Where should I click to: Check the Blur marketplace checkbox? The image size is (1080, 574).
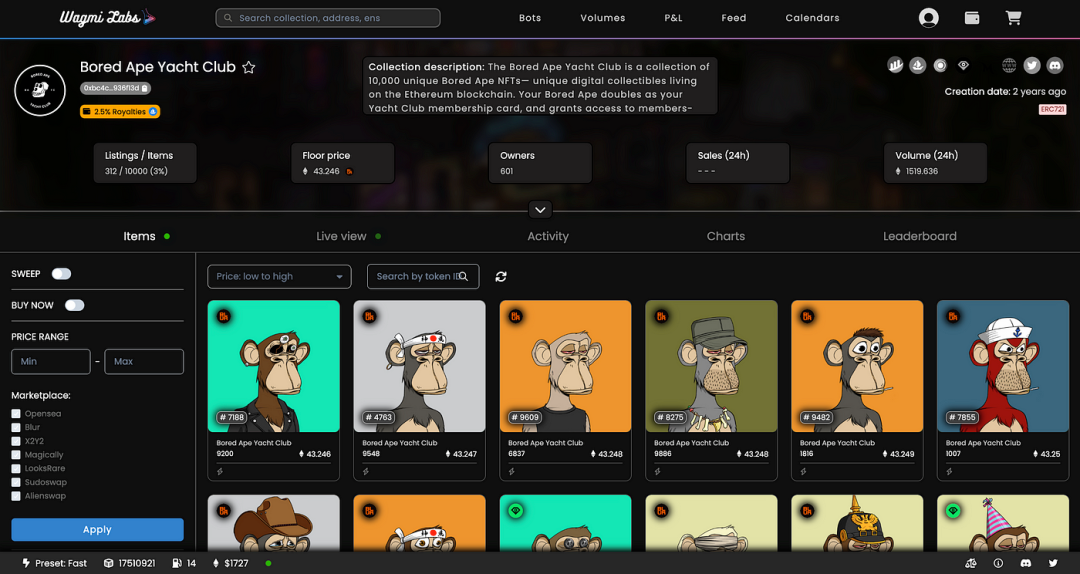16,427
